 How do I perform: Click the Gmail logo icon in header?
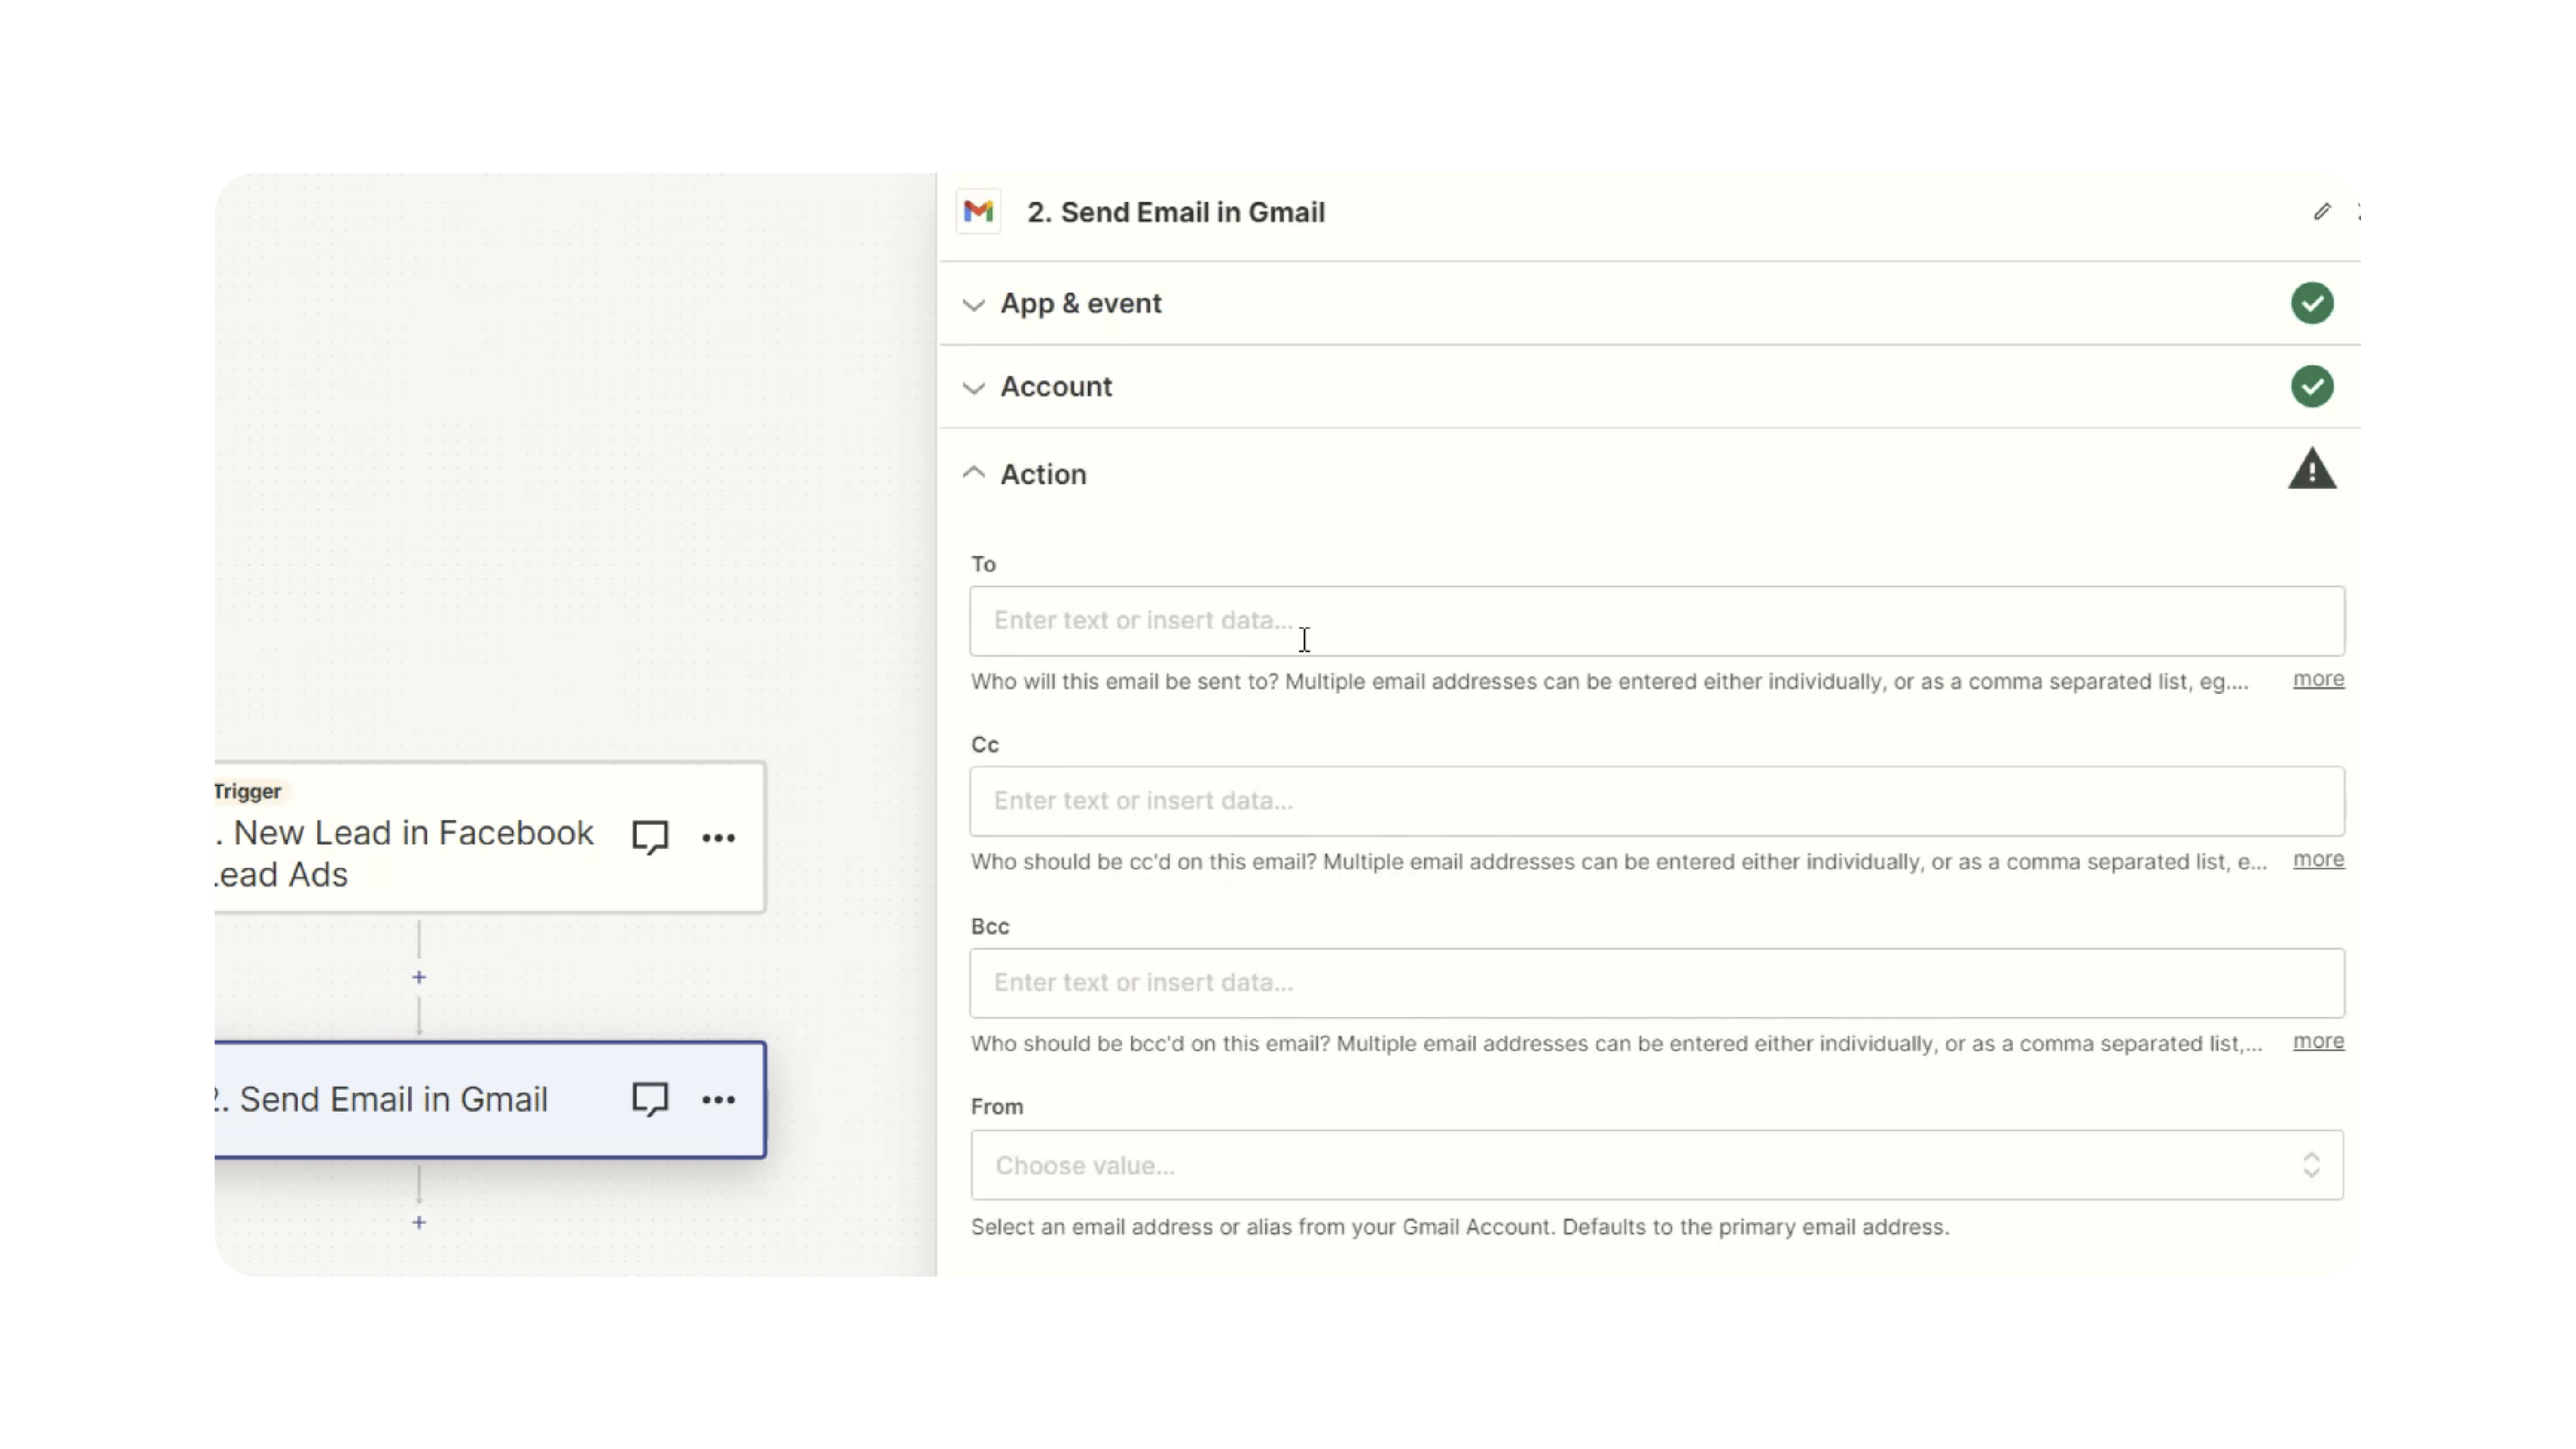point(978,212)
